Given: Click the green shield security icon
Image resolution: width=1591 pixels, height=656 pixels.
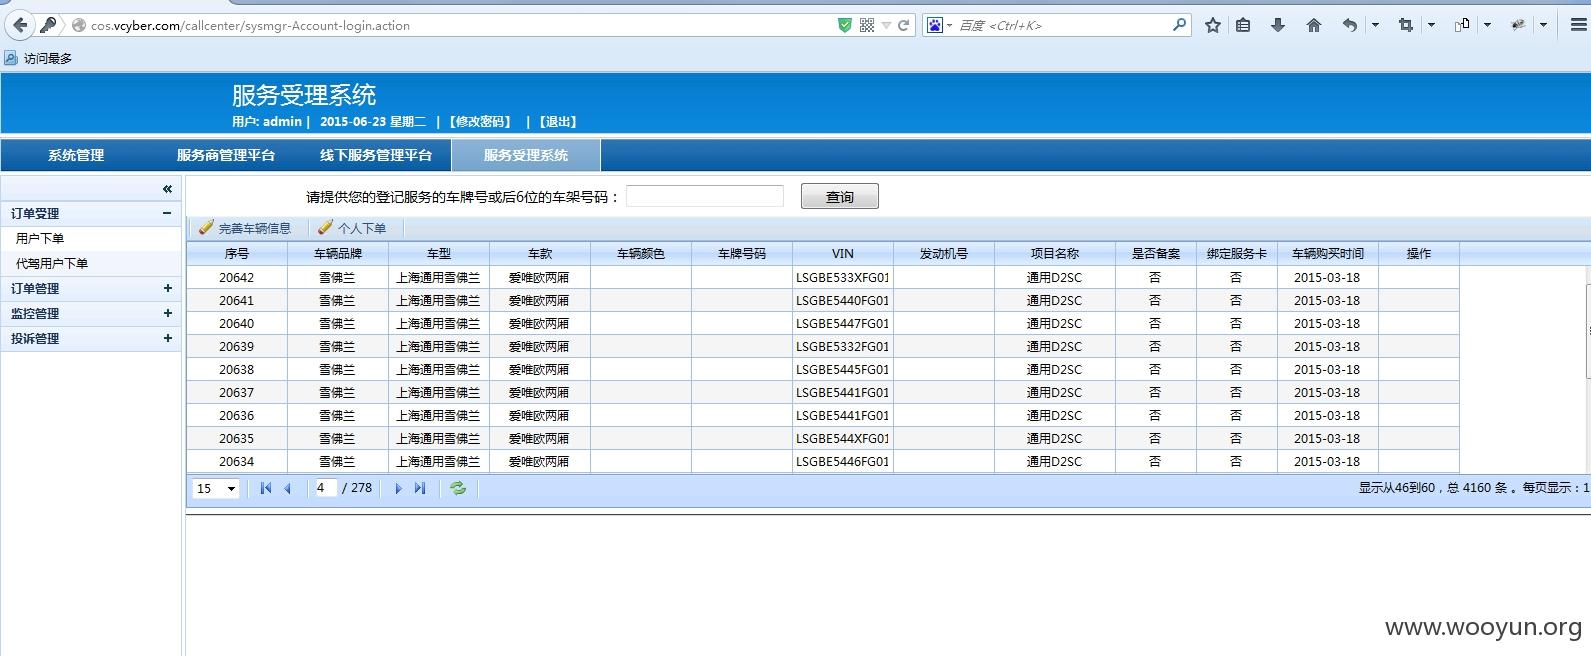Looking at the screenshot, I should click(x=845, y=25).
